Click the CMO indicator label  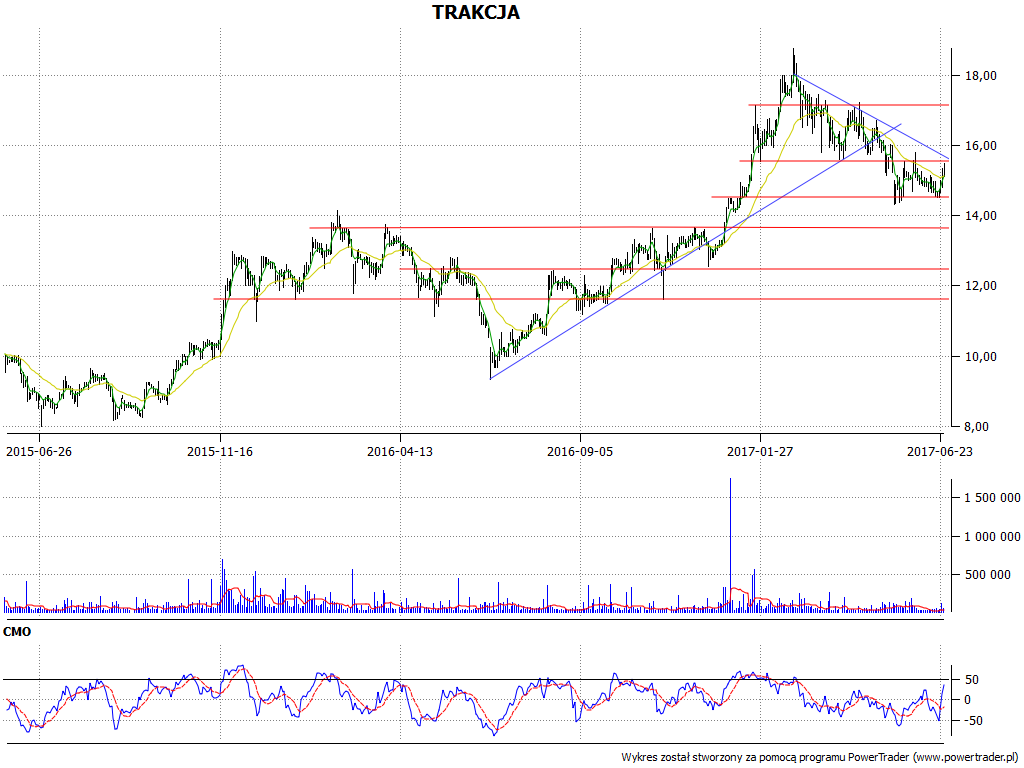pyautogui.click(x=17, y=632)
